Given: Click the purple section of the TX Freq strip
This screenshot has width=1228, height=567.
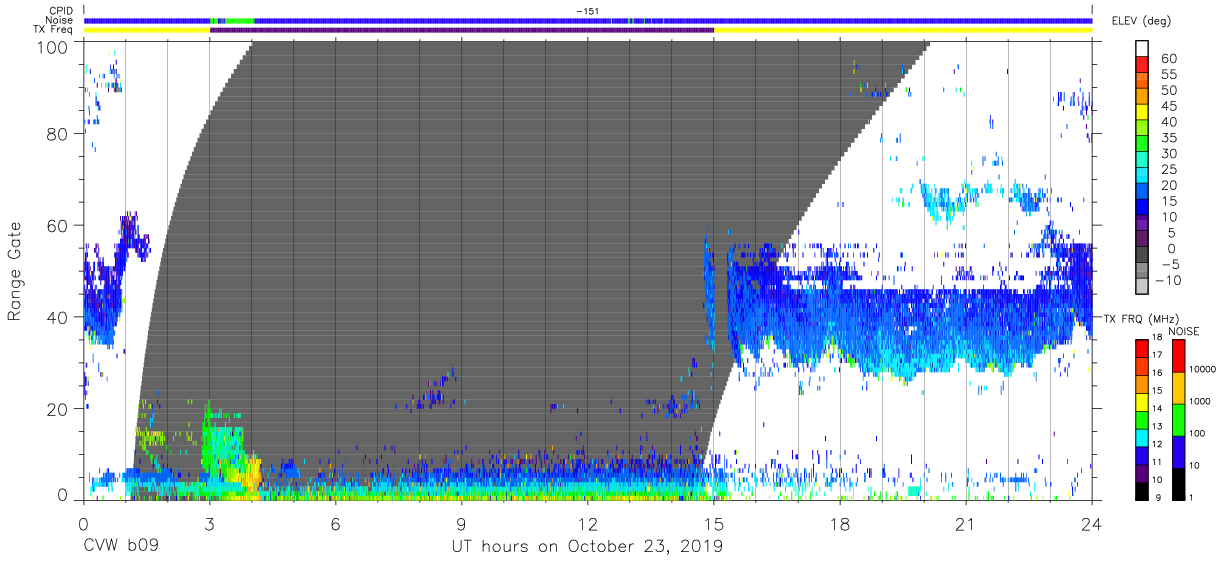Looking at the screenshot, I should (462, 30).
